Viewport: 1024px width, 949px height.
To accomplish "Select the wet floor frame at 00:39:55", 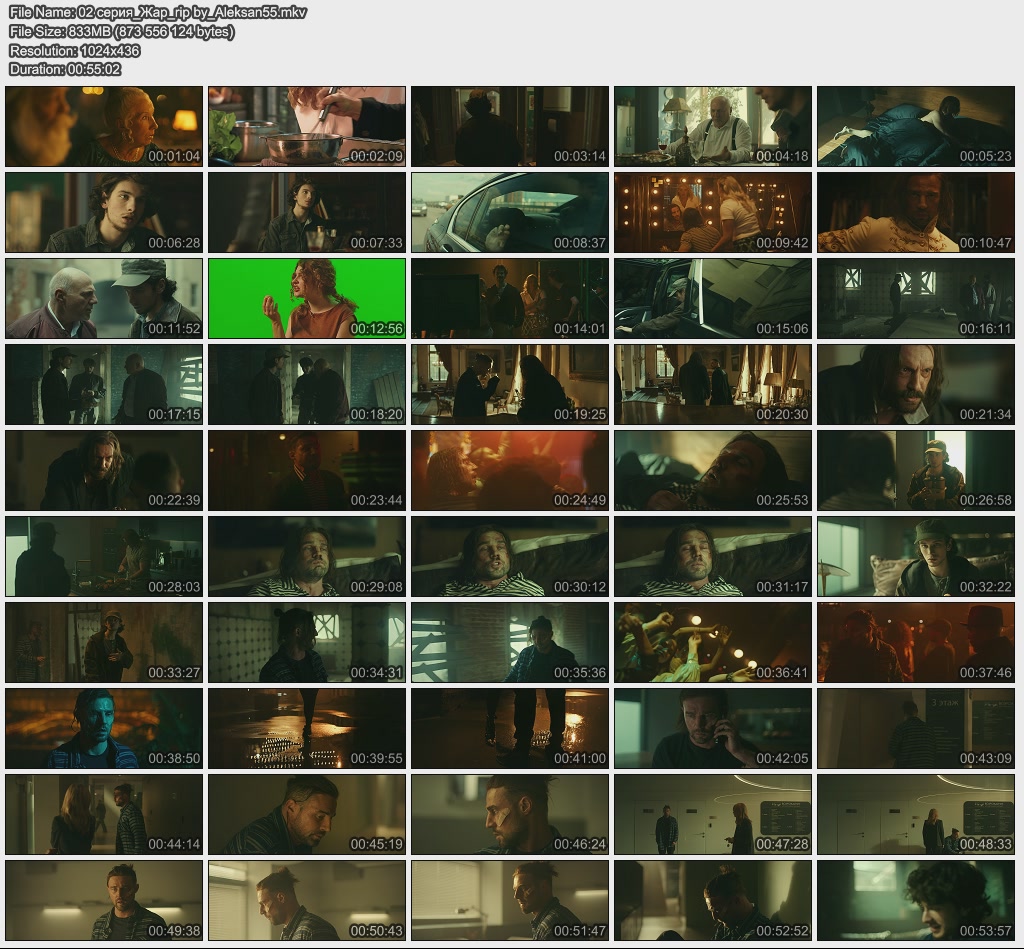I will [307, 728].
